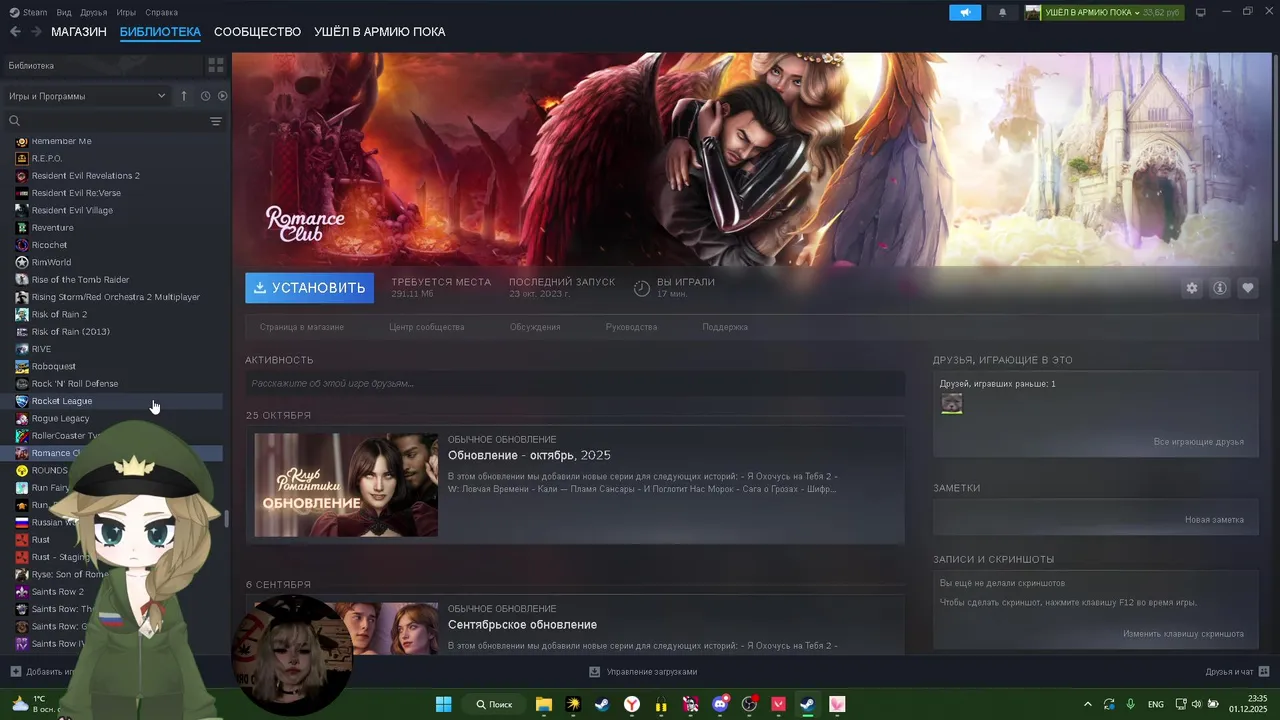
Task: Go back with the navigation arrow
Action: pyautogui.click(x=15, y=32)
